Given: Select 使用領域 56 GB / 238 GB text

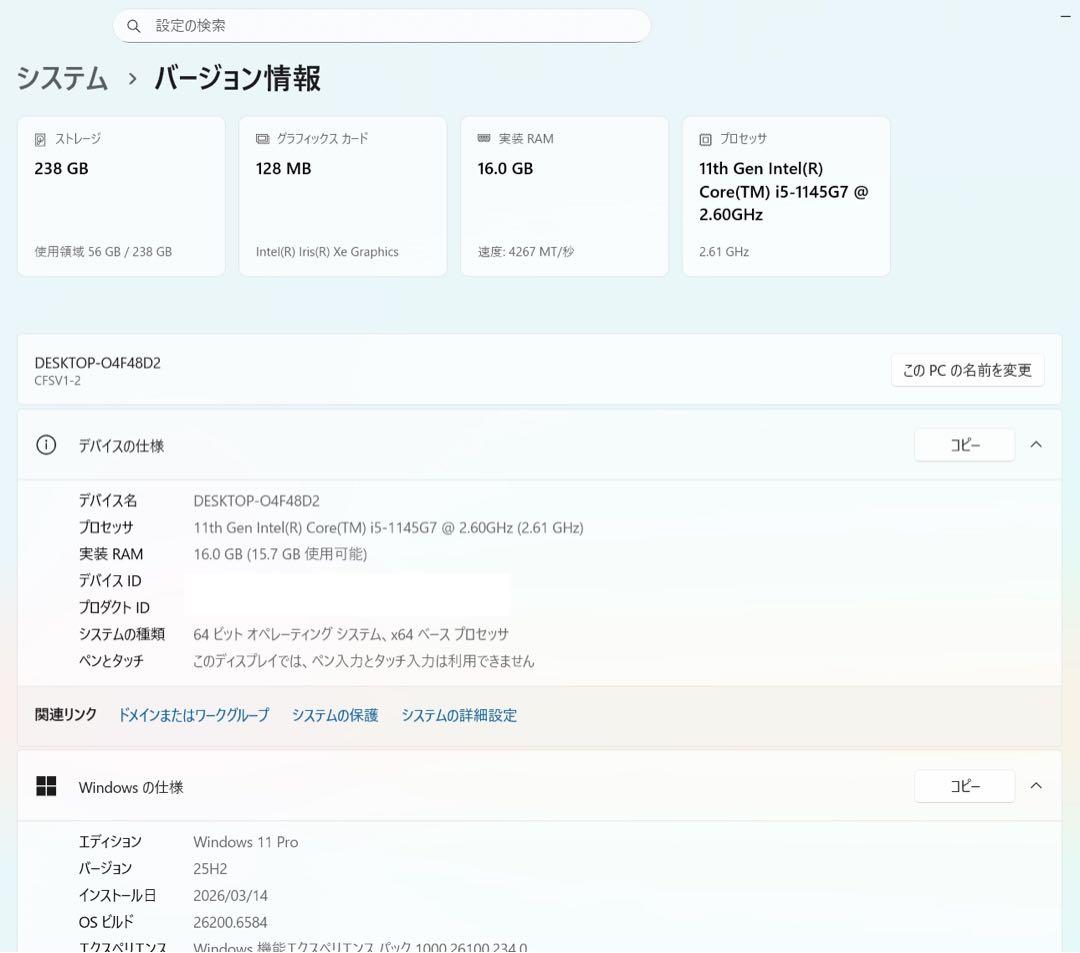Looking at the screenshot, I should [x=103, y=252].
